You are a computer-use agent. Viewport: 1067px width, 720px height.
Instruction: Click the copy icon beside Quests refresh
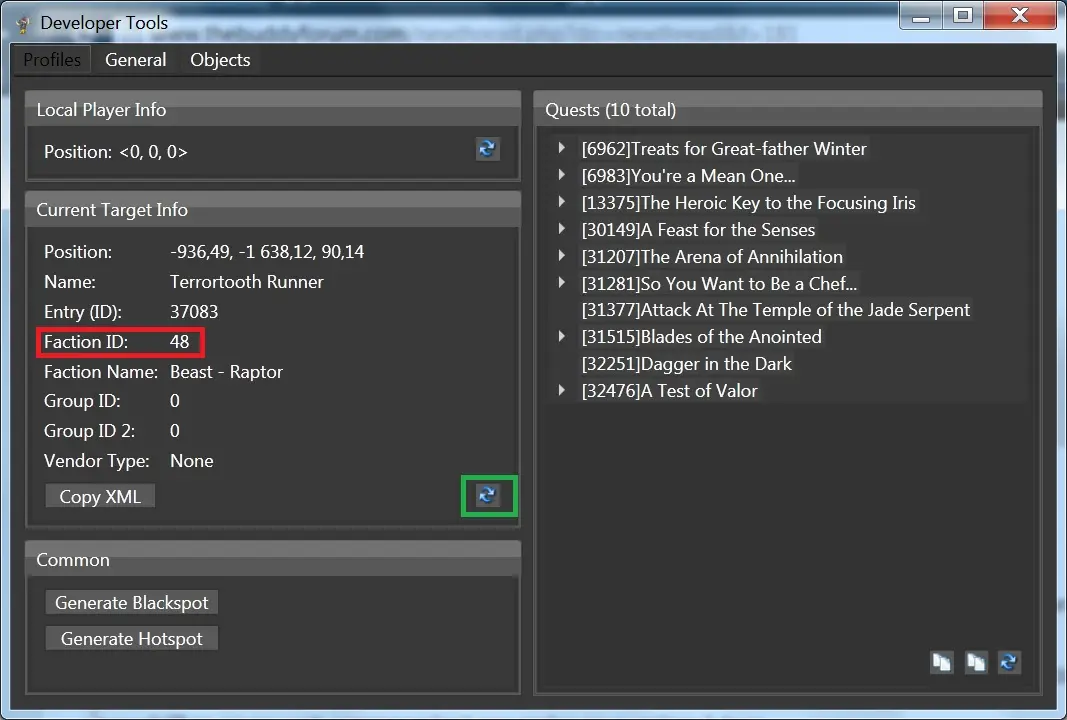[976, 662]
